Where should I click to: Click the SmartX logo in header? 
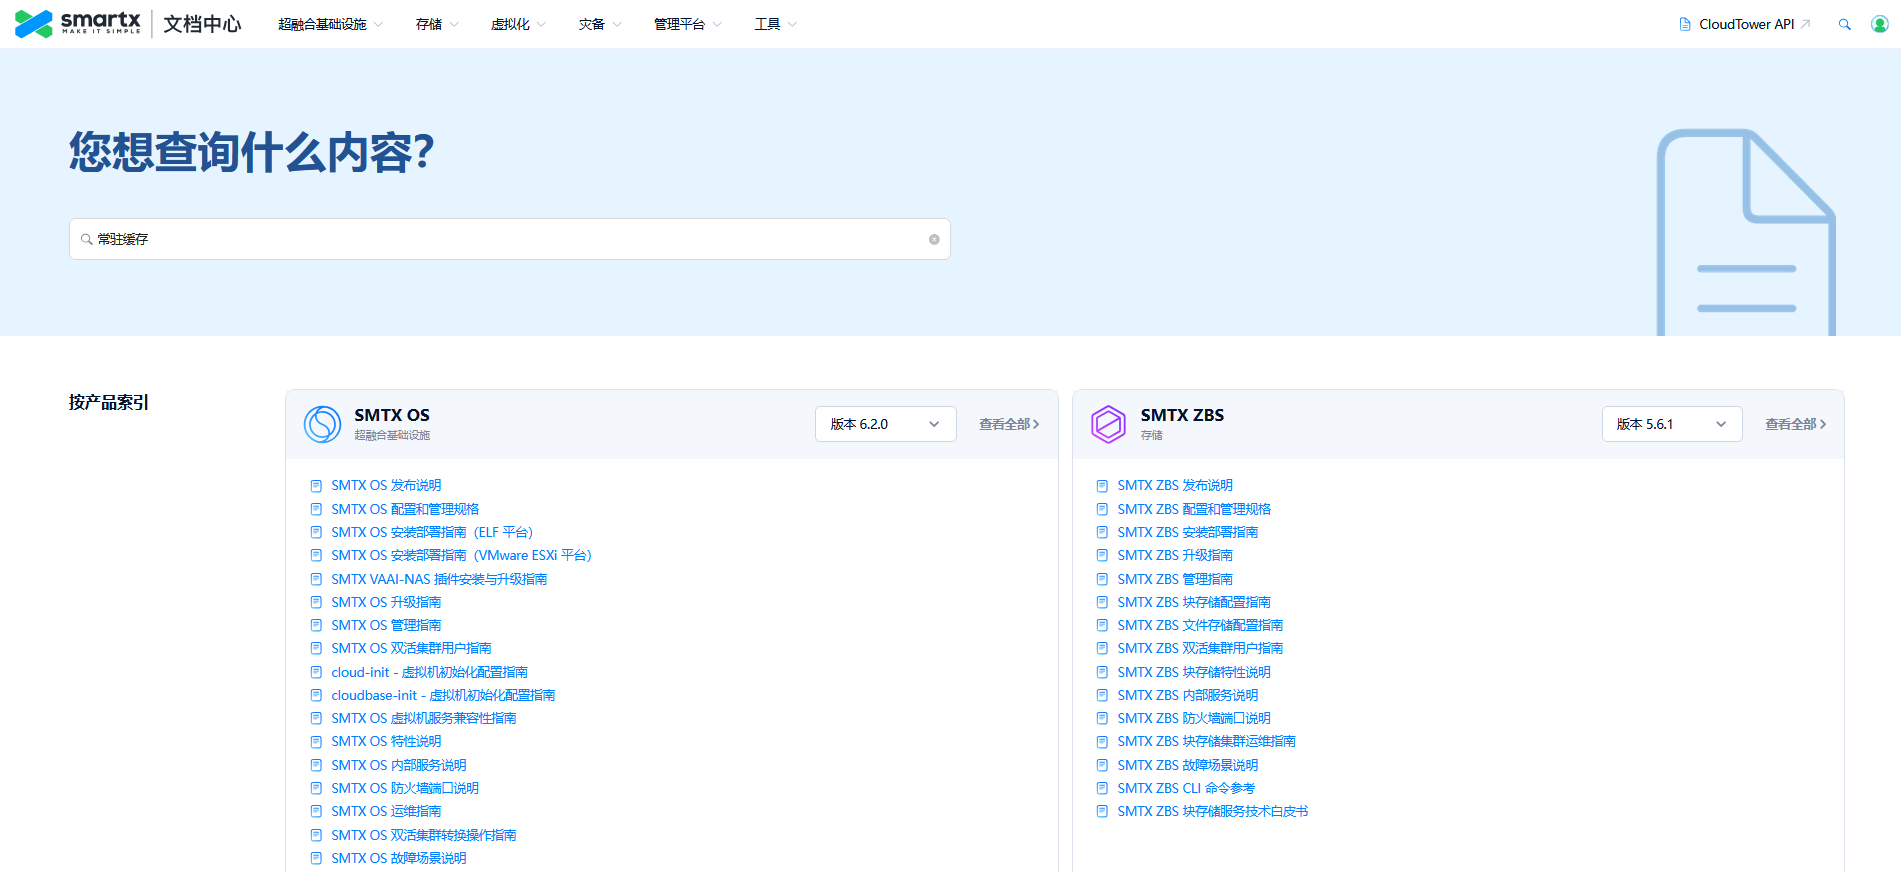78,23
